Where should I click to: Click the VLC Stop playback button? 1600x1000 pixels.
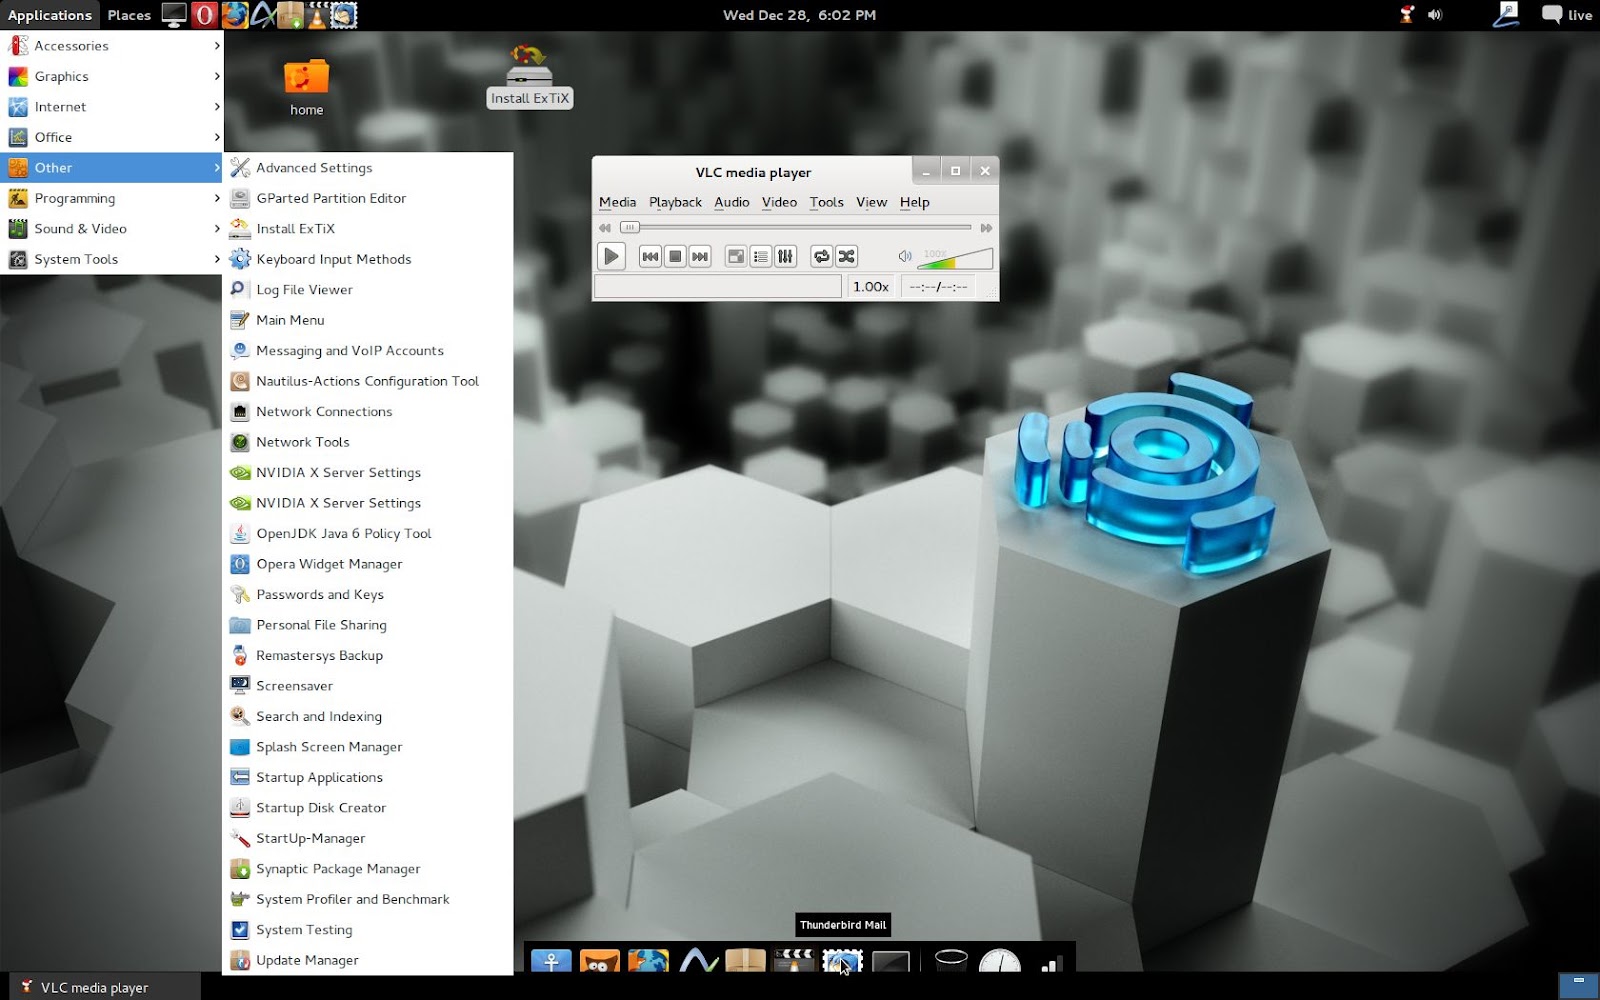(675, 257)
